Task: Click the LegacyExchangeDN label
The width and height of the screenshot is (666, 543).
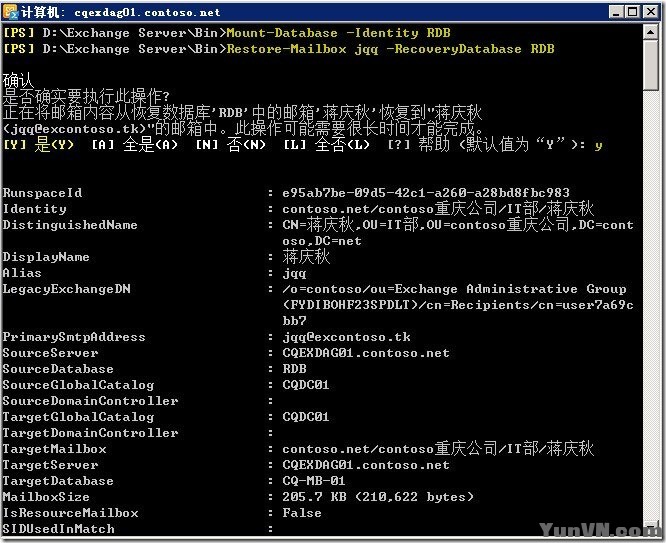Action: (x=67, y=289)
